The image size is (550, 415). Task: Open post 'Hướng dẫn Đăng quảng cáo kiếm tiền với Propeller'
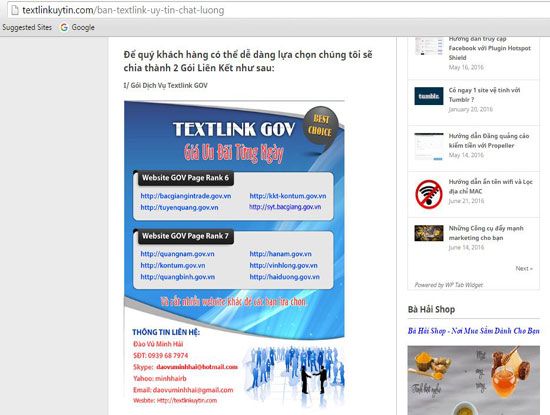(x=489, y=140)
